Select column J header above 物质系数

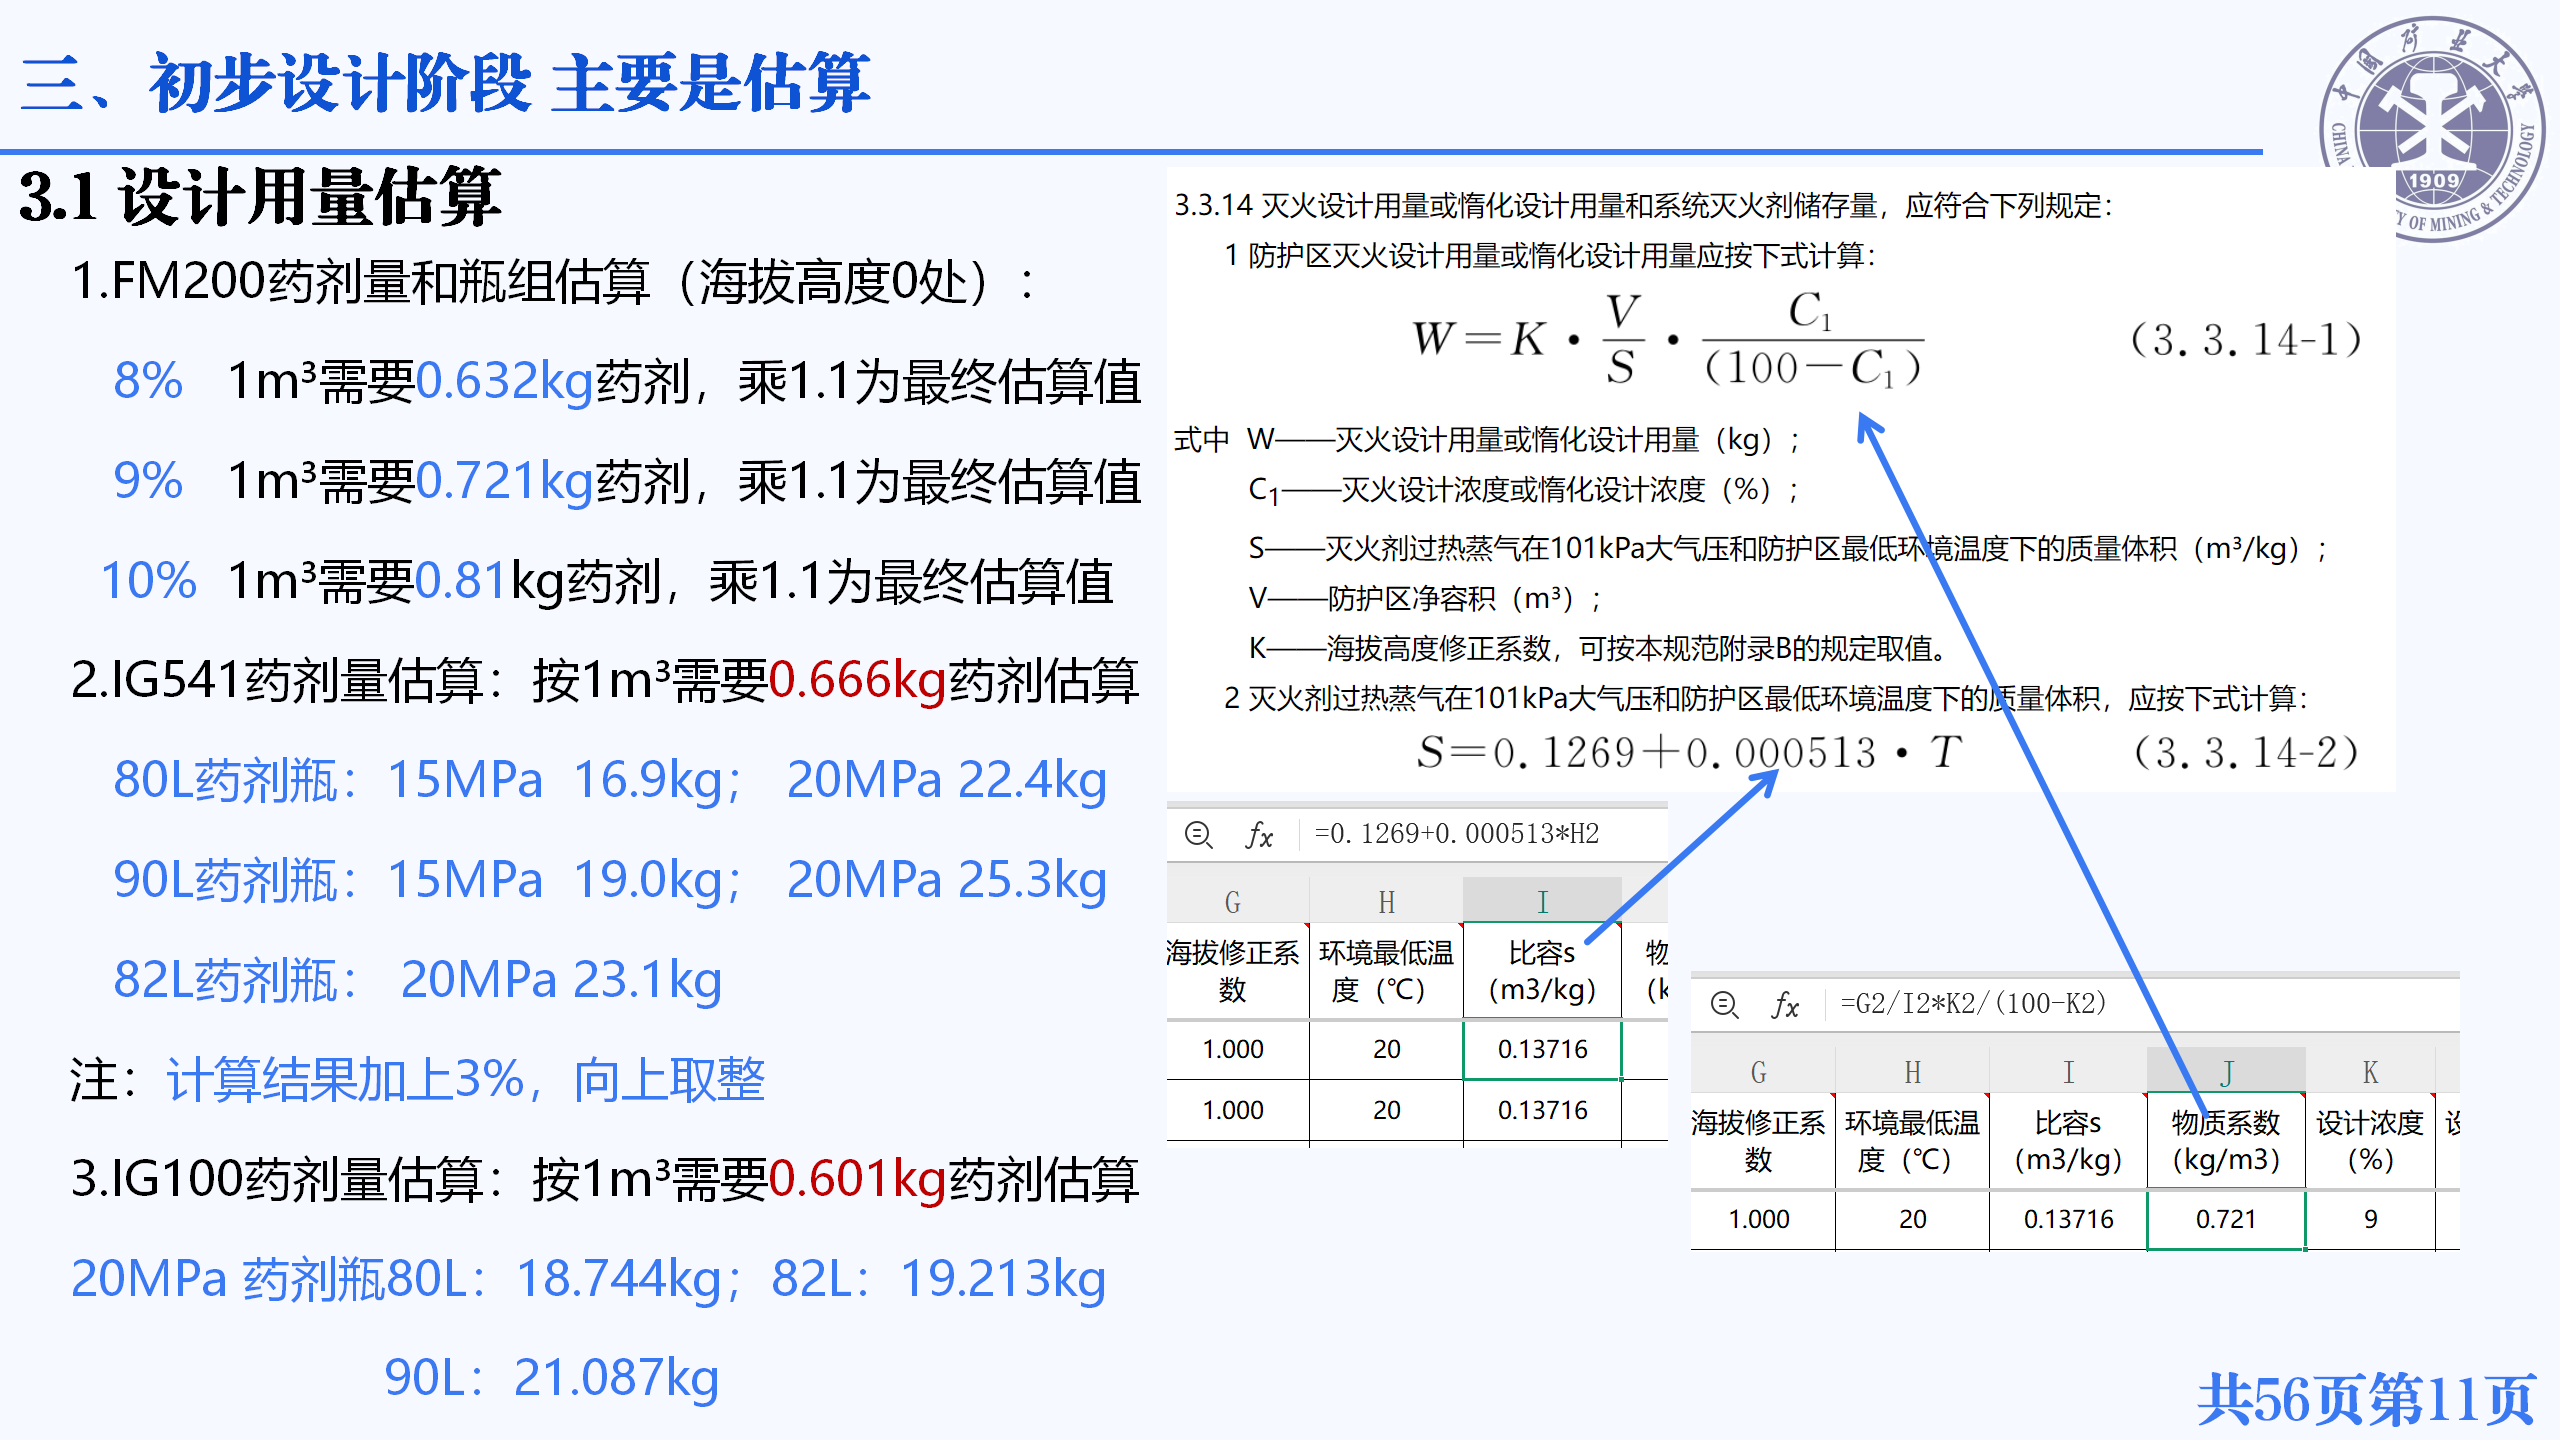click(x=2226, y=1071)
